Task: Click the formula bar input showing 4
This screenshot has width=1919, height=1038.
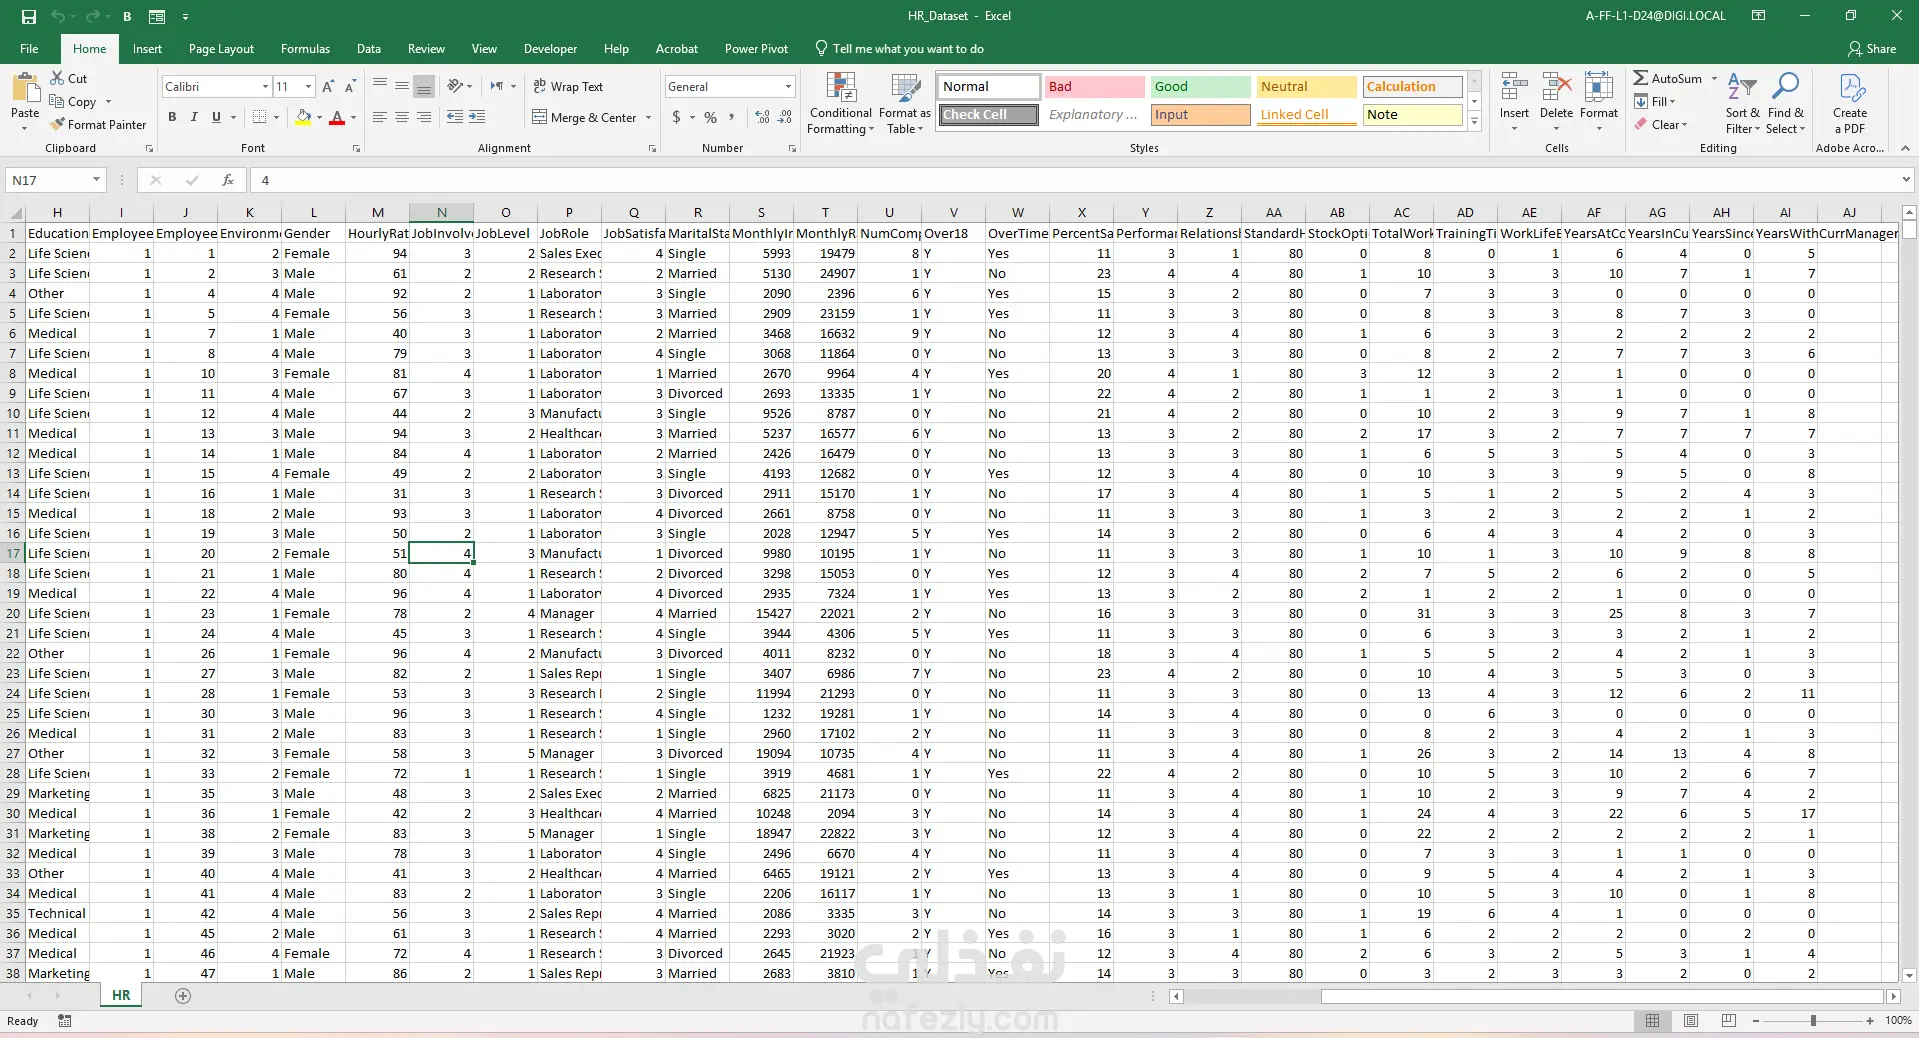Action: 1073,180
